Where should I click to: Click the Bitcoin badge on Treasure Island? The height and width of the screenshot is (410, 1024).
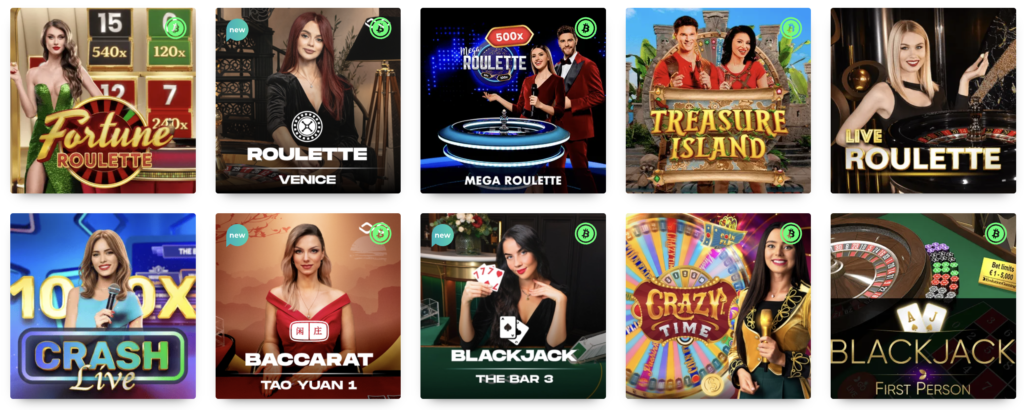point(791,28)
